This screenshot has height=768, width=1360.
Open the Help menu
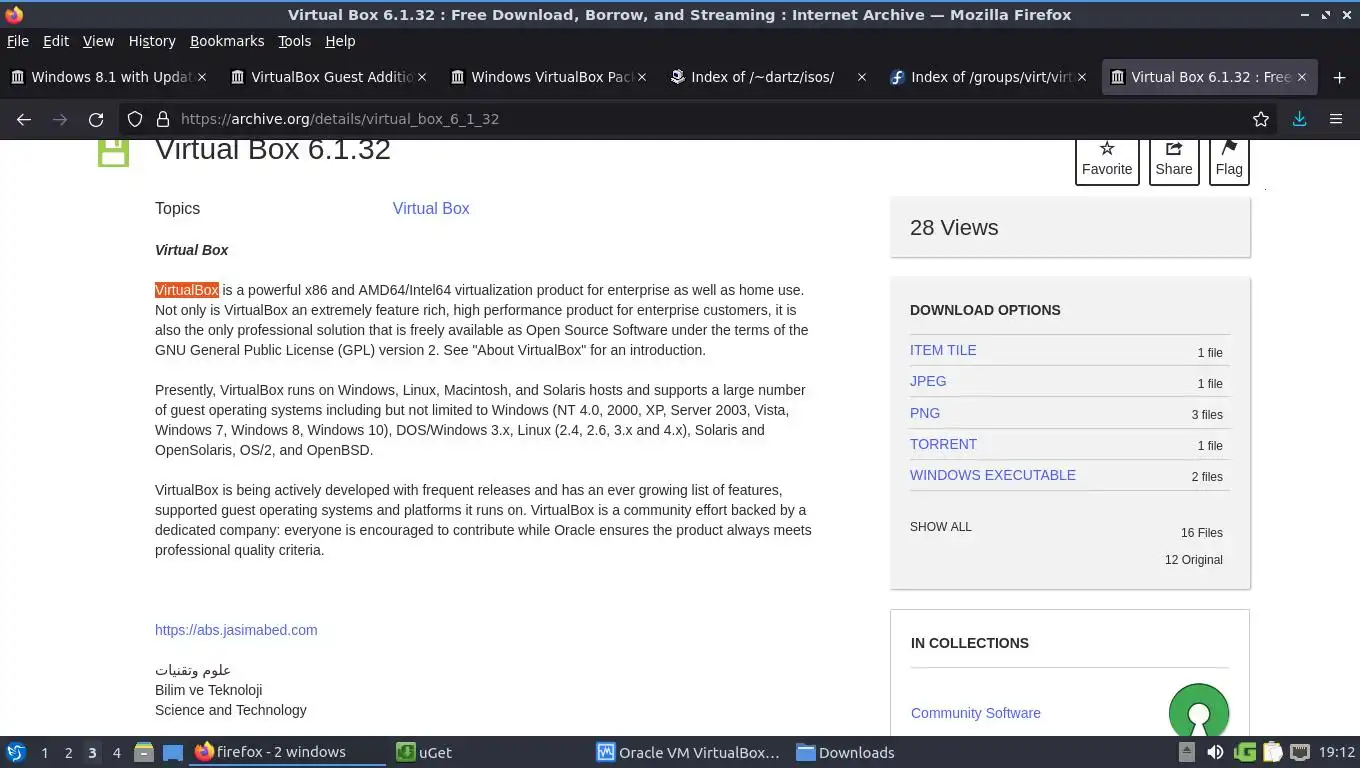tap(340, 41)
